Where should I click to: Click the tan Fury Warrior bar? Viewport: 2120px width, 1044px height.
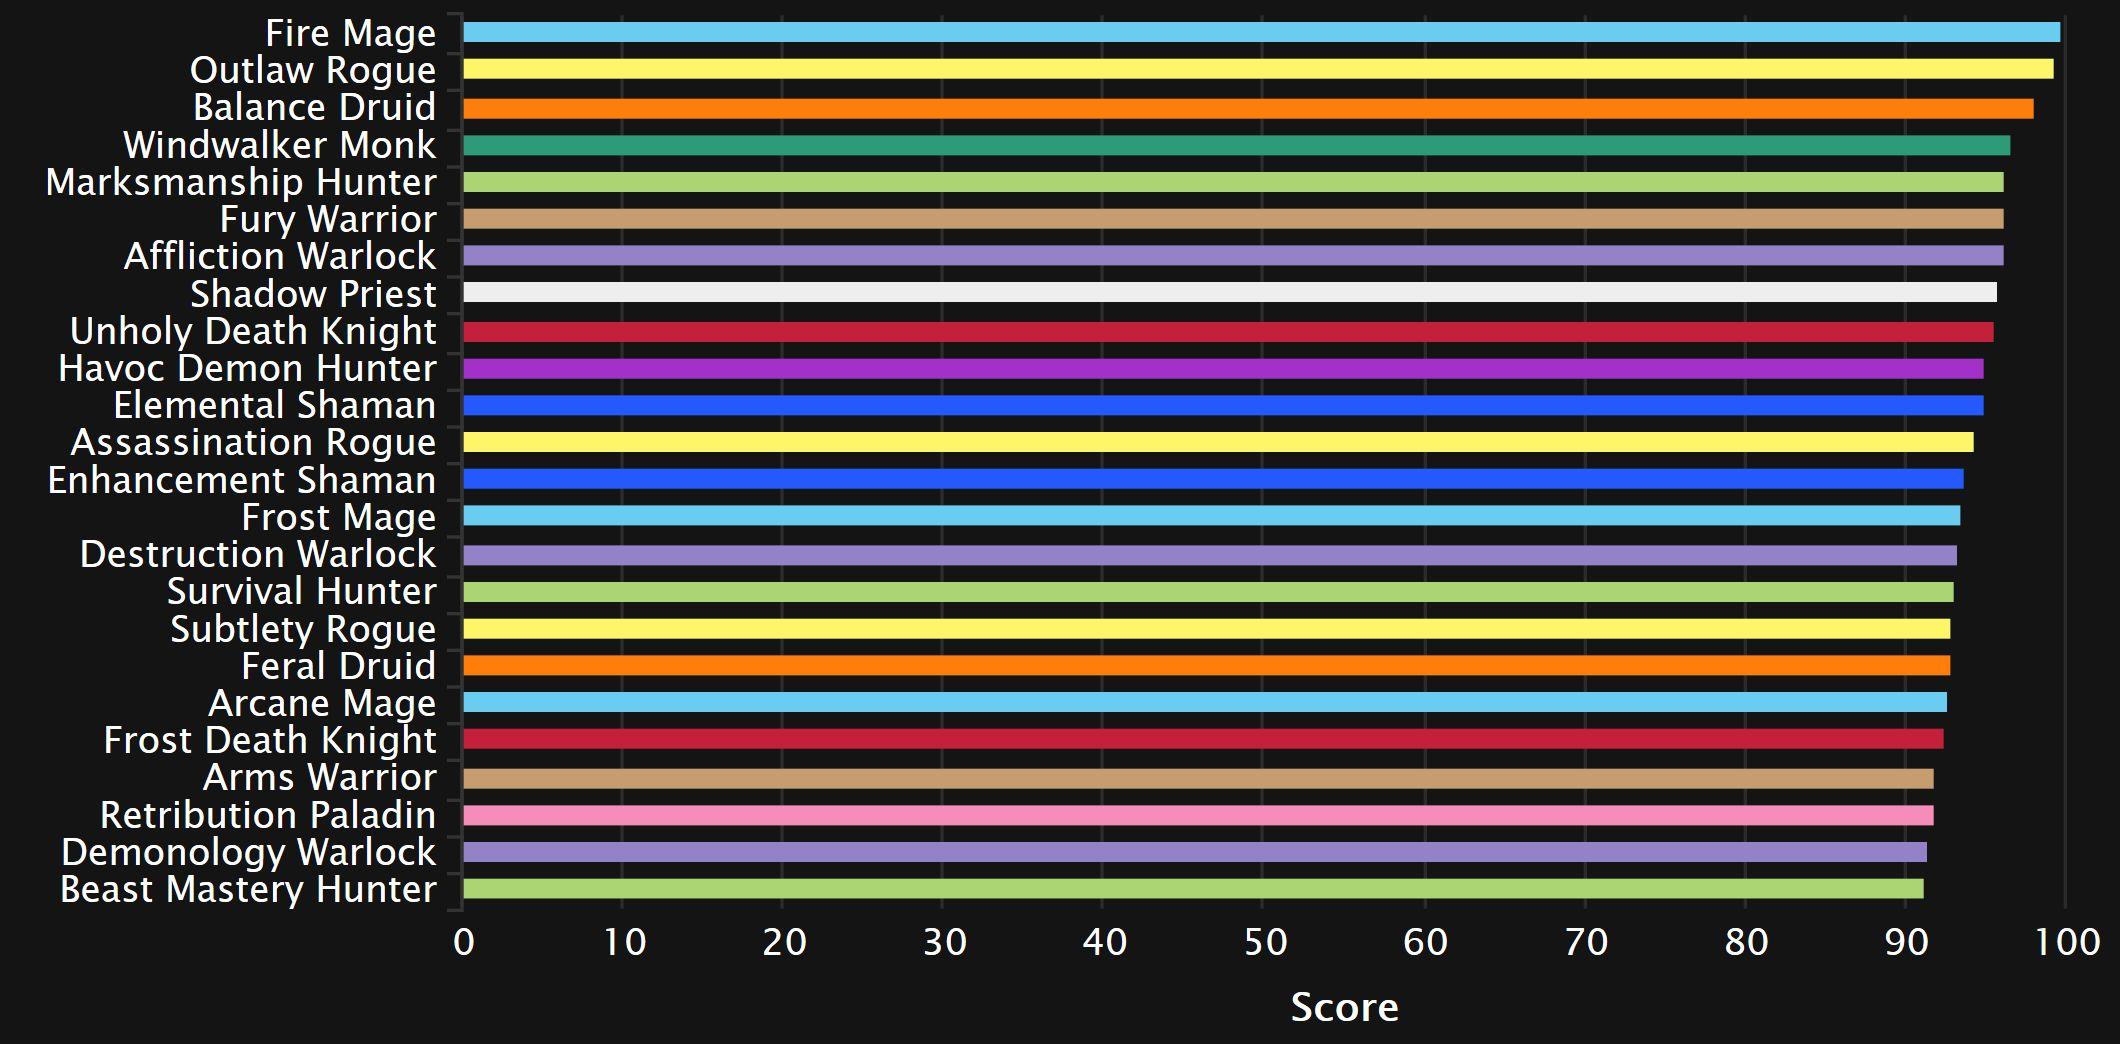click(x=1234, y=218)
